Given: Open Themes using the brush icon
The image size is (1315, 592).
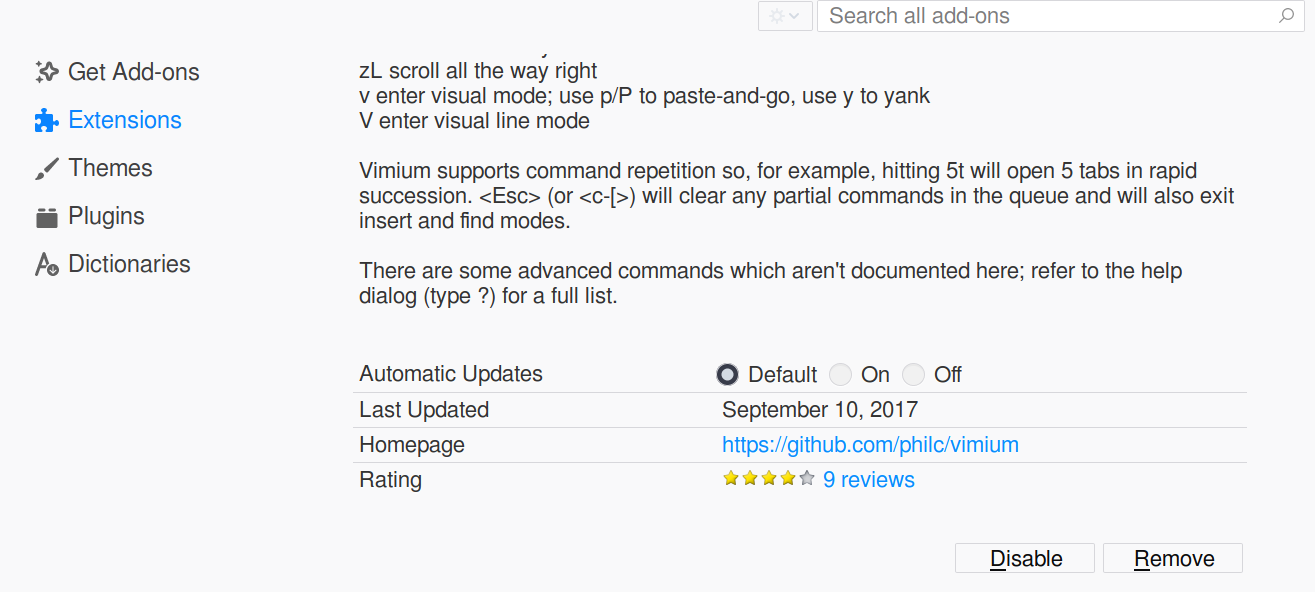Looking at the screenshot, I should (45, 167).
